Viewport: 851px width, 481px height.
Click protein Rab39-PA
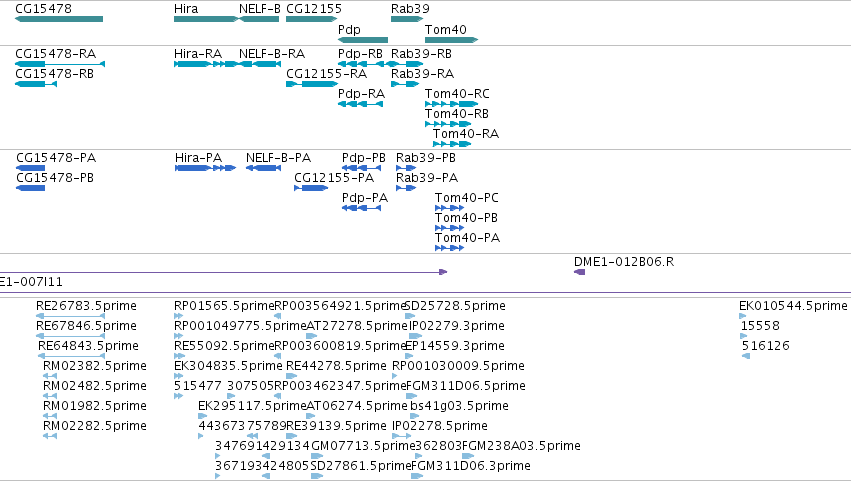(427, 178)
